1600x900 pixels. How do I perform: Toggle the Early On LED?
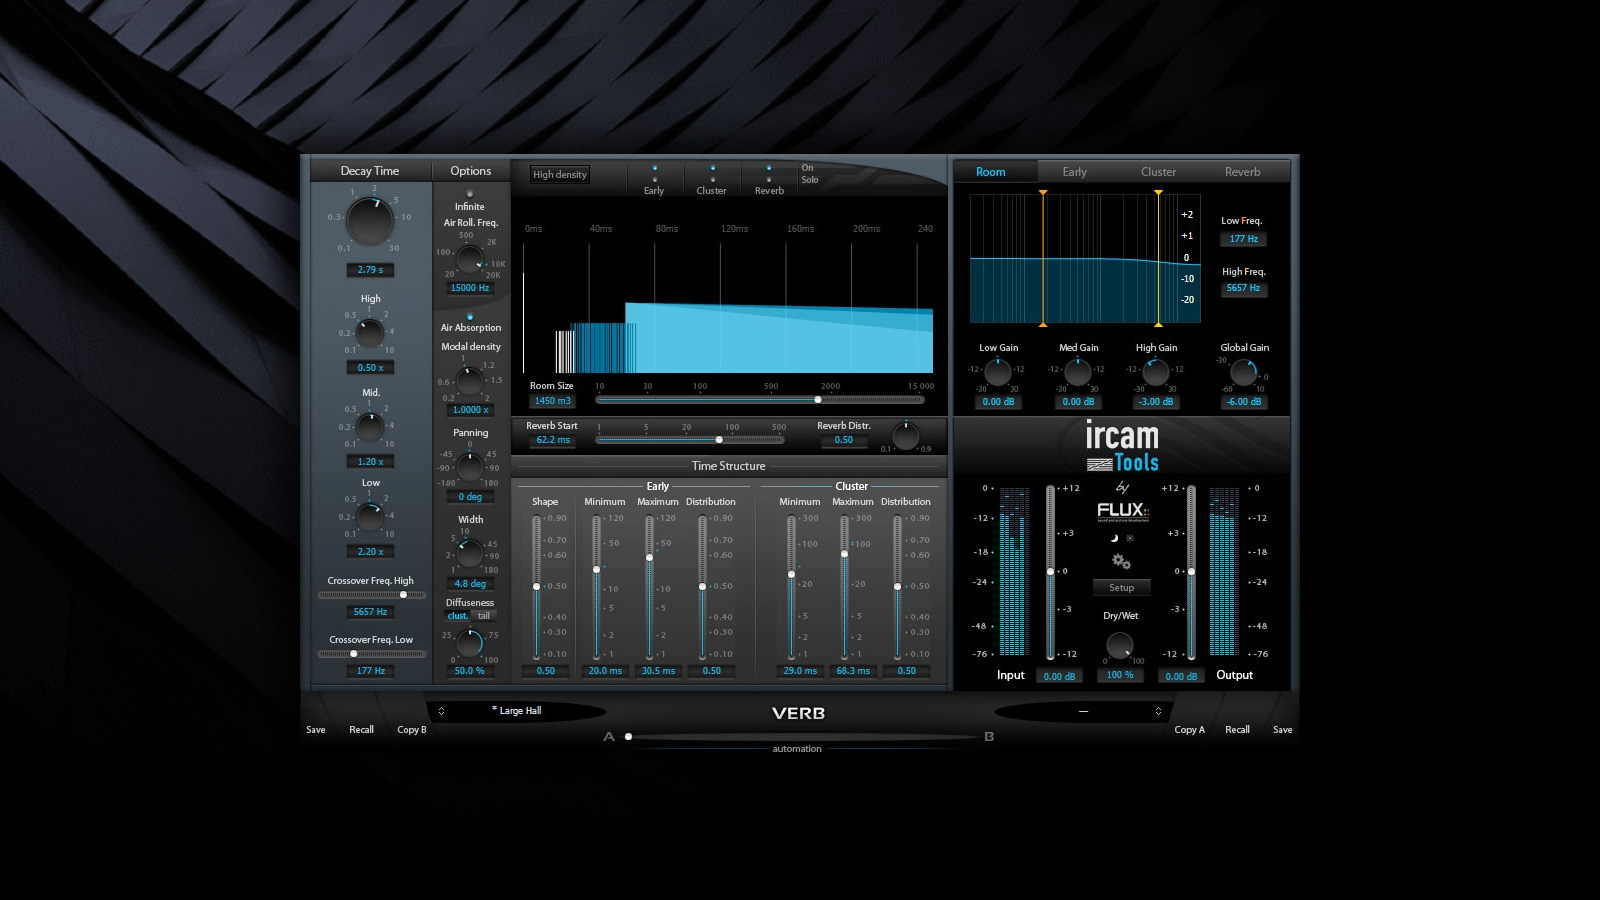(655, 168)
